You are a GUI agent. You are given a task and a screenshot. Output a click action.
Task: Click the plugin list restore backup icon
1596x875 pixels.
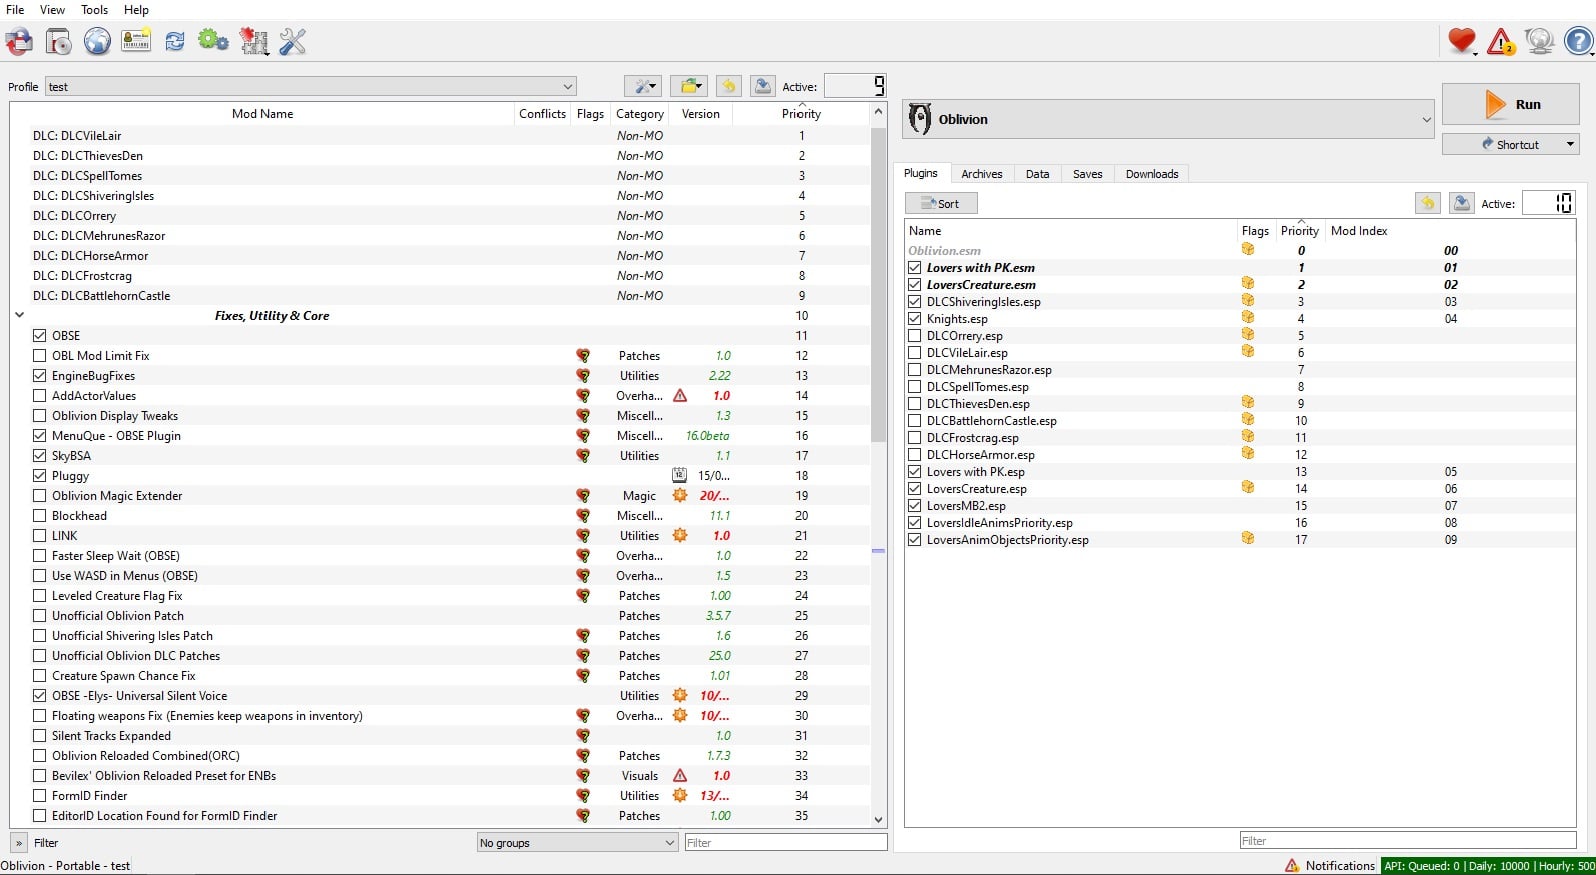1428,203
